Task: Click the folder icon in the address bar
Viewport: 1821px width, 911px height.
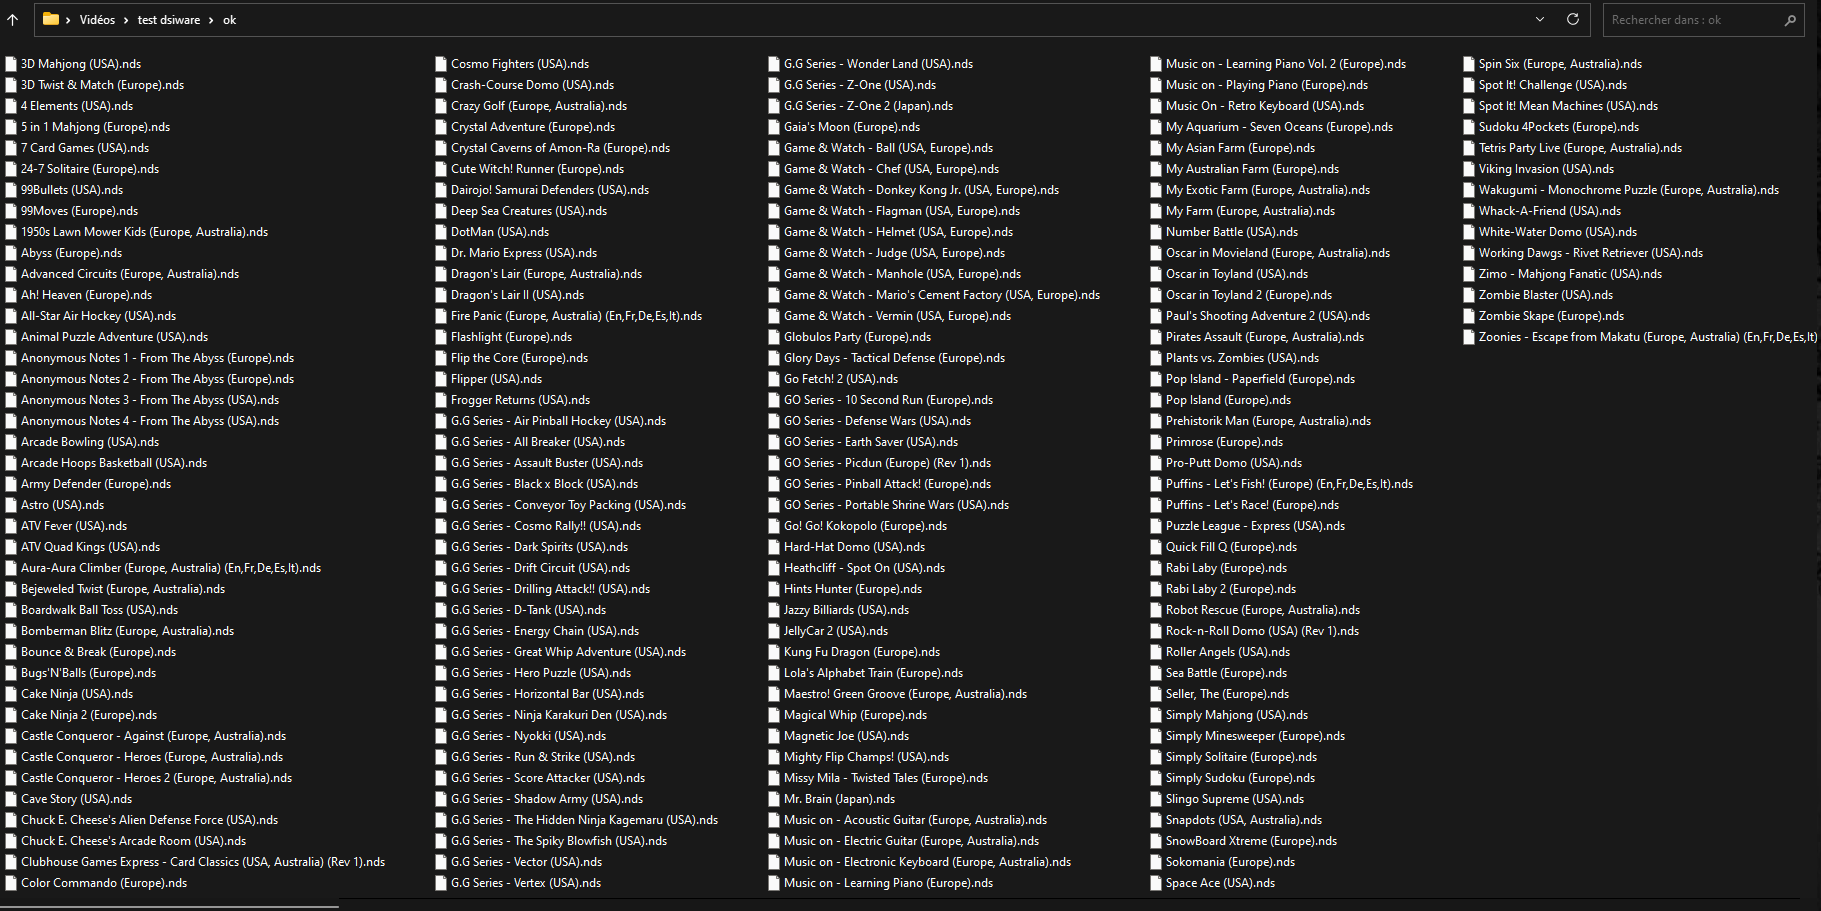Action: coord(51,19)
